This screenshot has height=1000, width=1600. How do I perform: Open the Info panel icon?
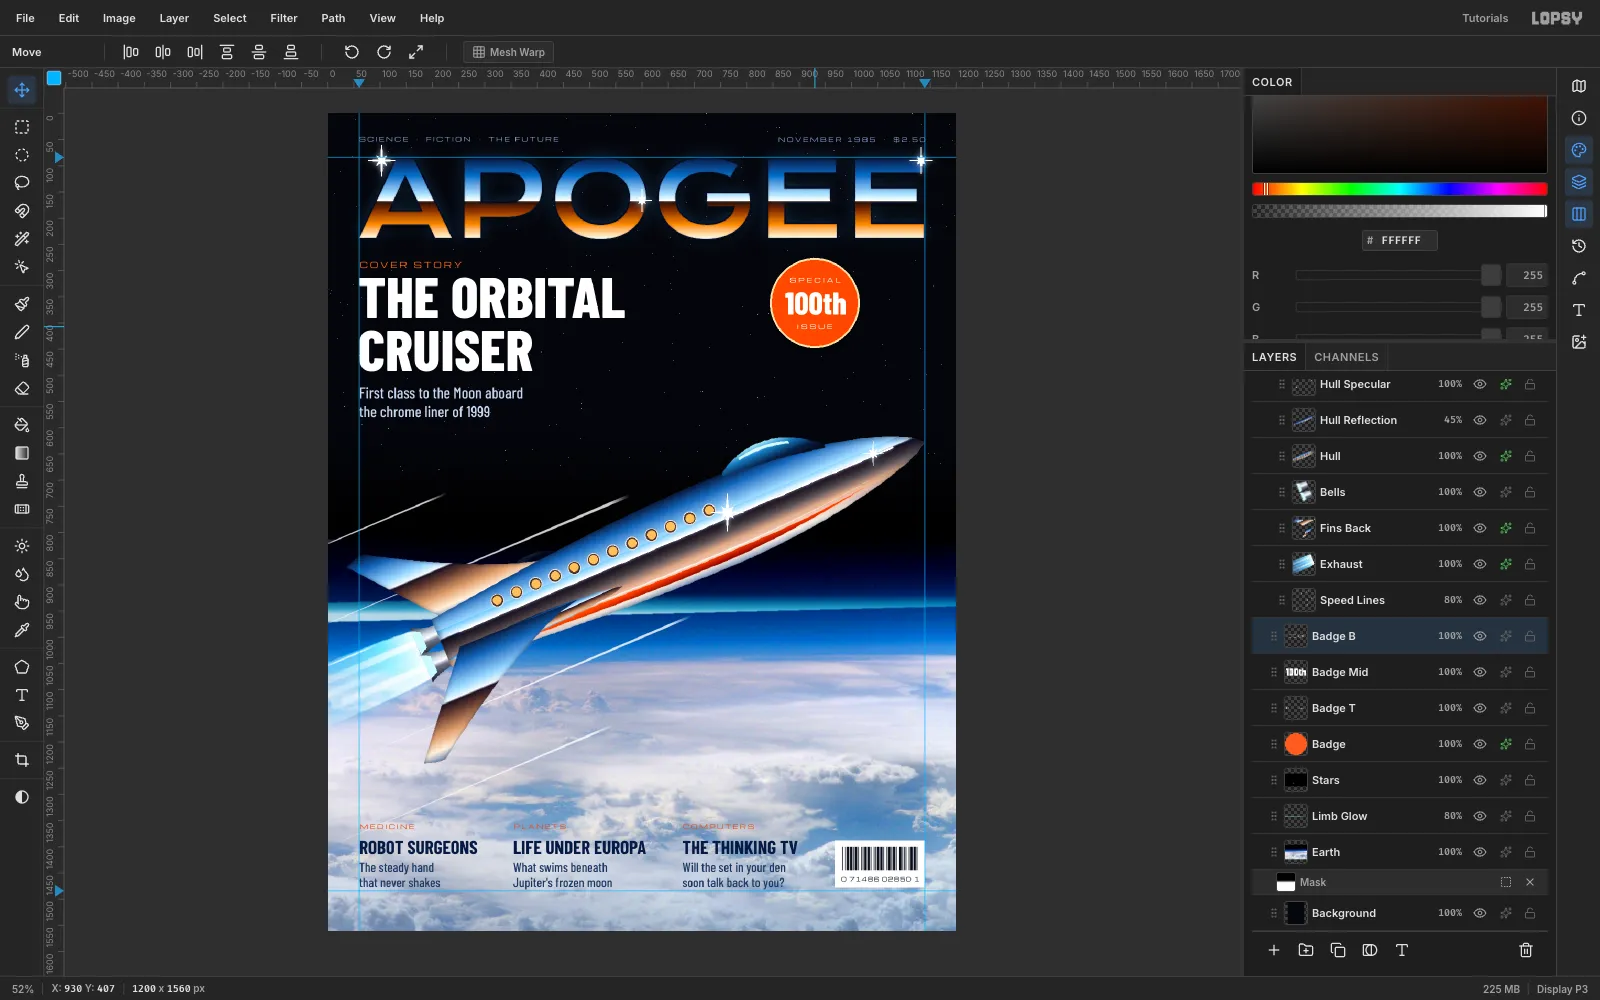tap(1579, 118)
